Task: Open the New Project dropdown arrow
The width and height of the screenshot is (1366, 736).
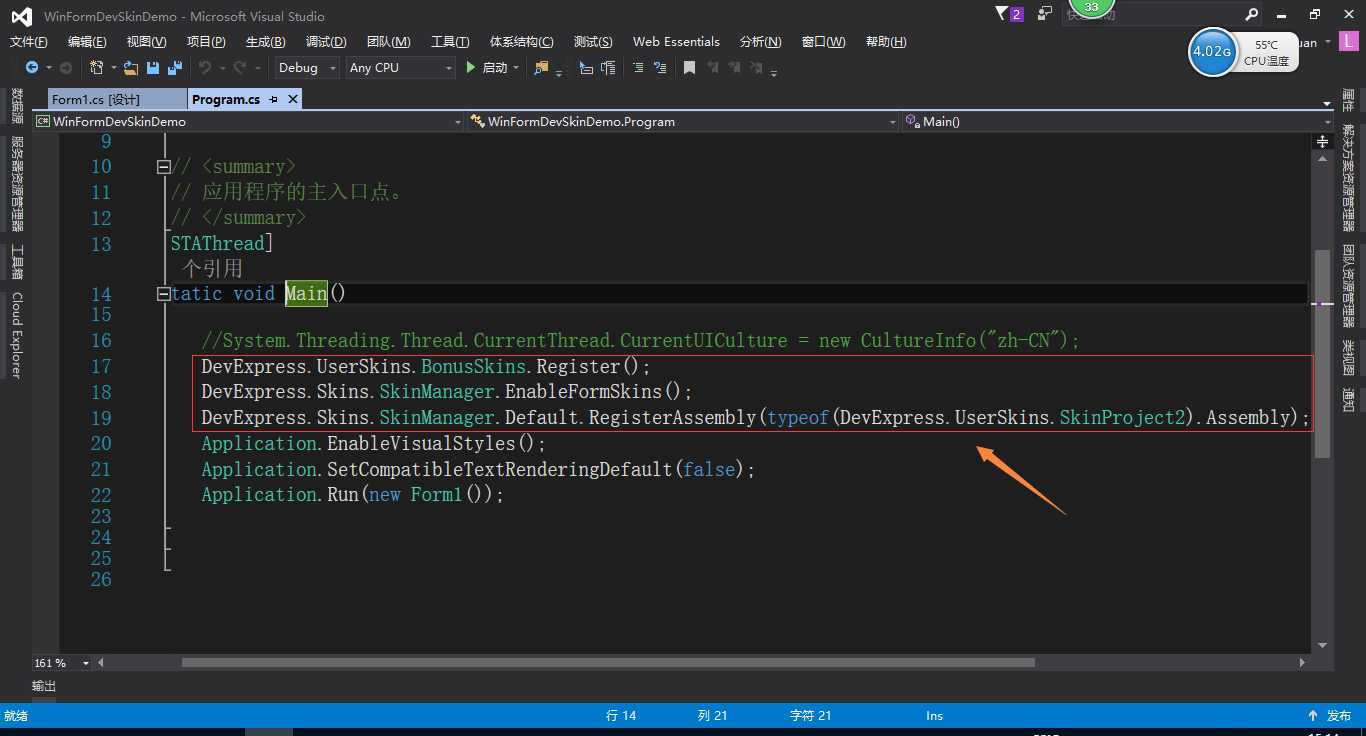Action: tap(113, 67)
